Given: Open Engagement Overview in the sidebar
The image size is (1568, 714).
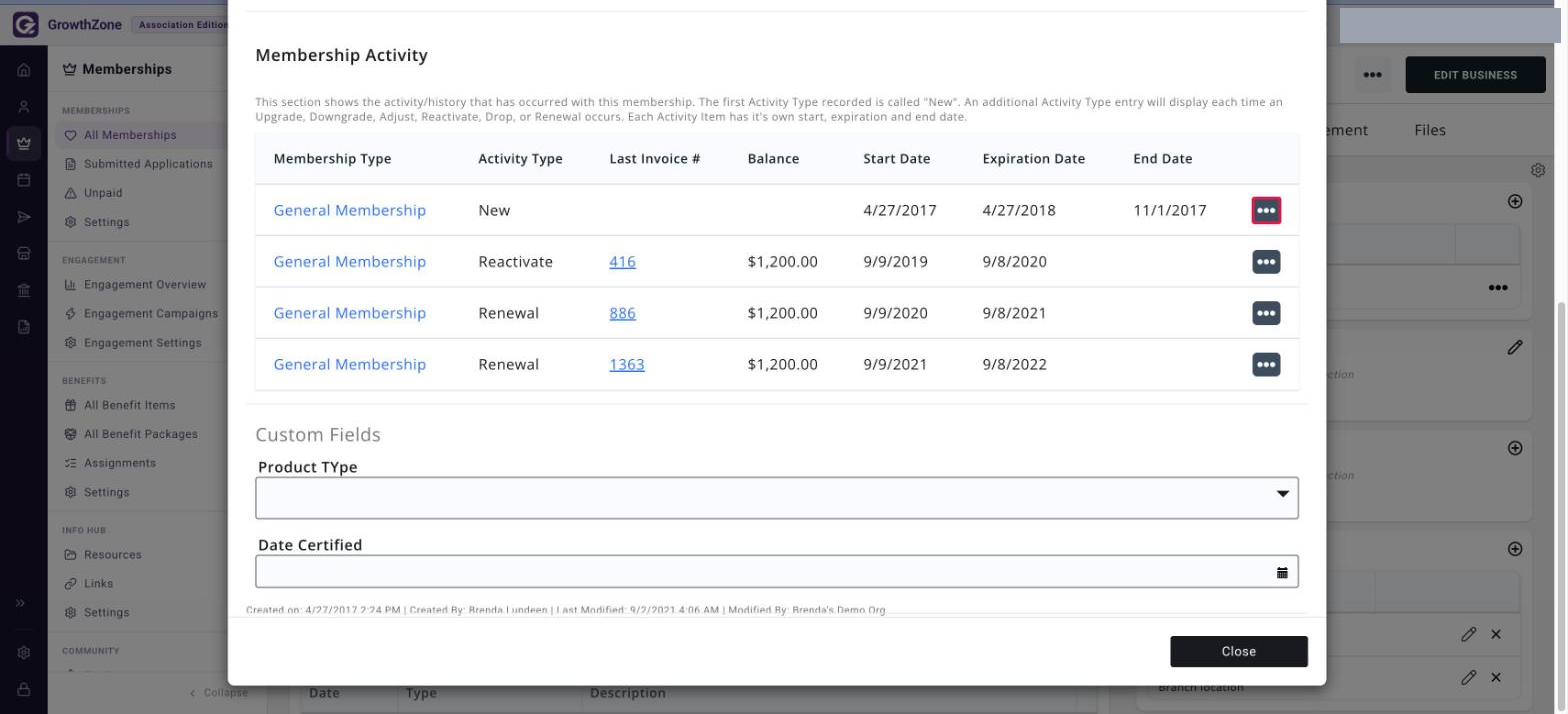Looking at the screenshot, I should [x=145, y=285].
